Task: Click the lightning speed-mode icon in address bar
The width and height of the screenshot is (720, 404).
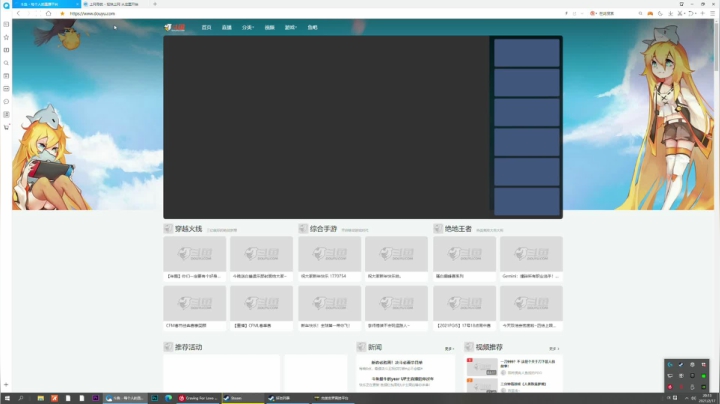Action: tap(566, 14)
